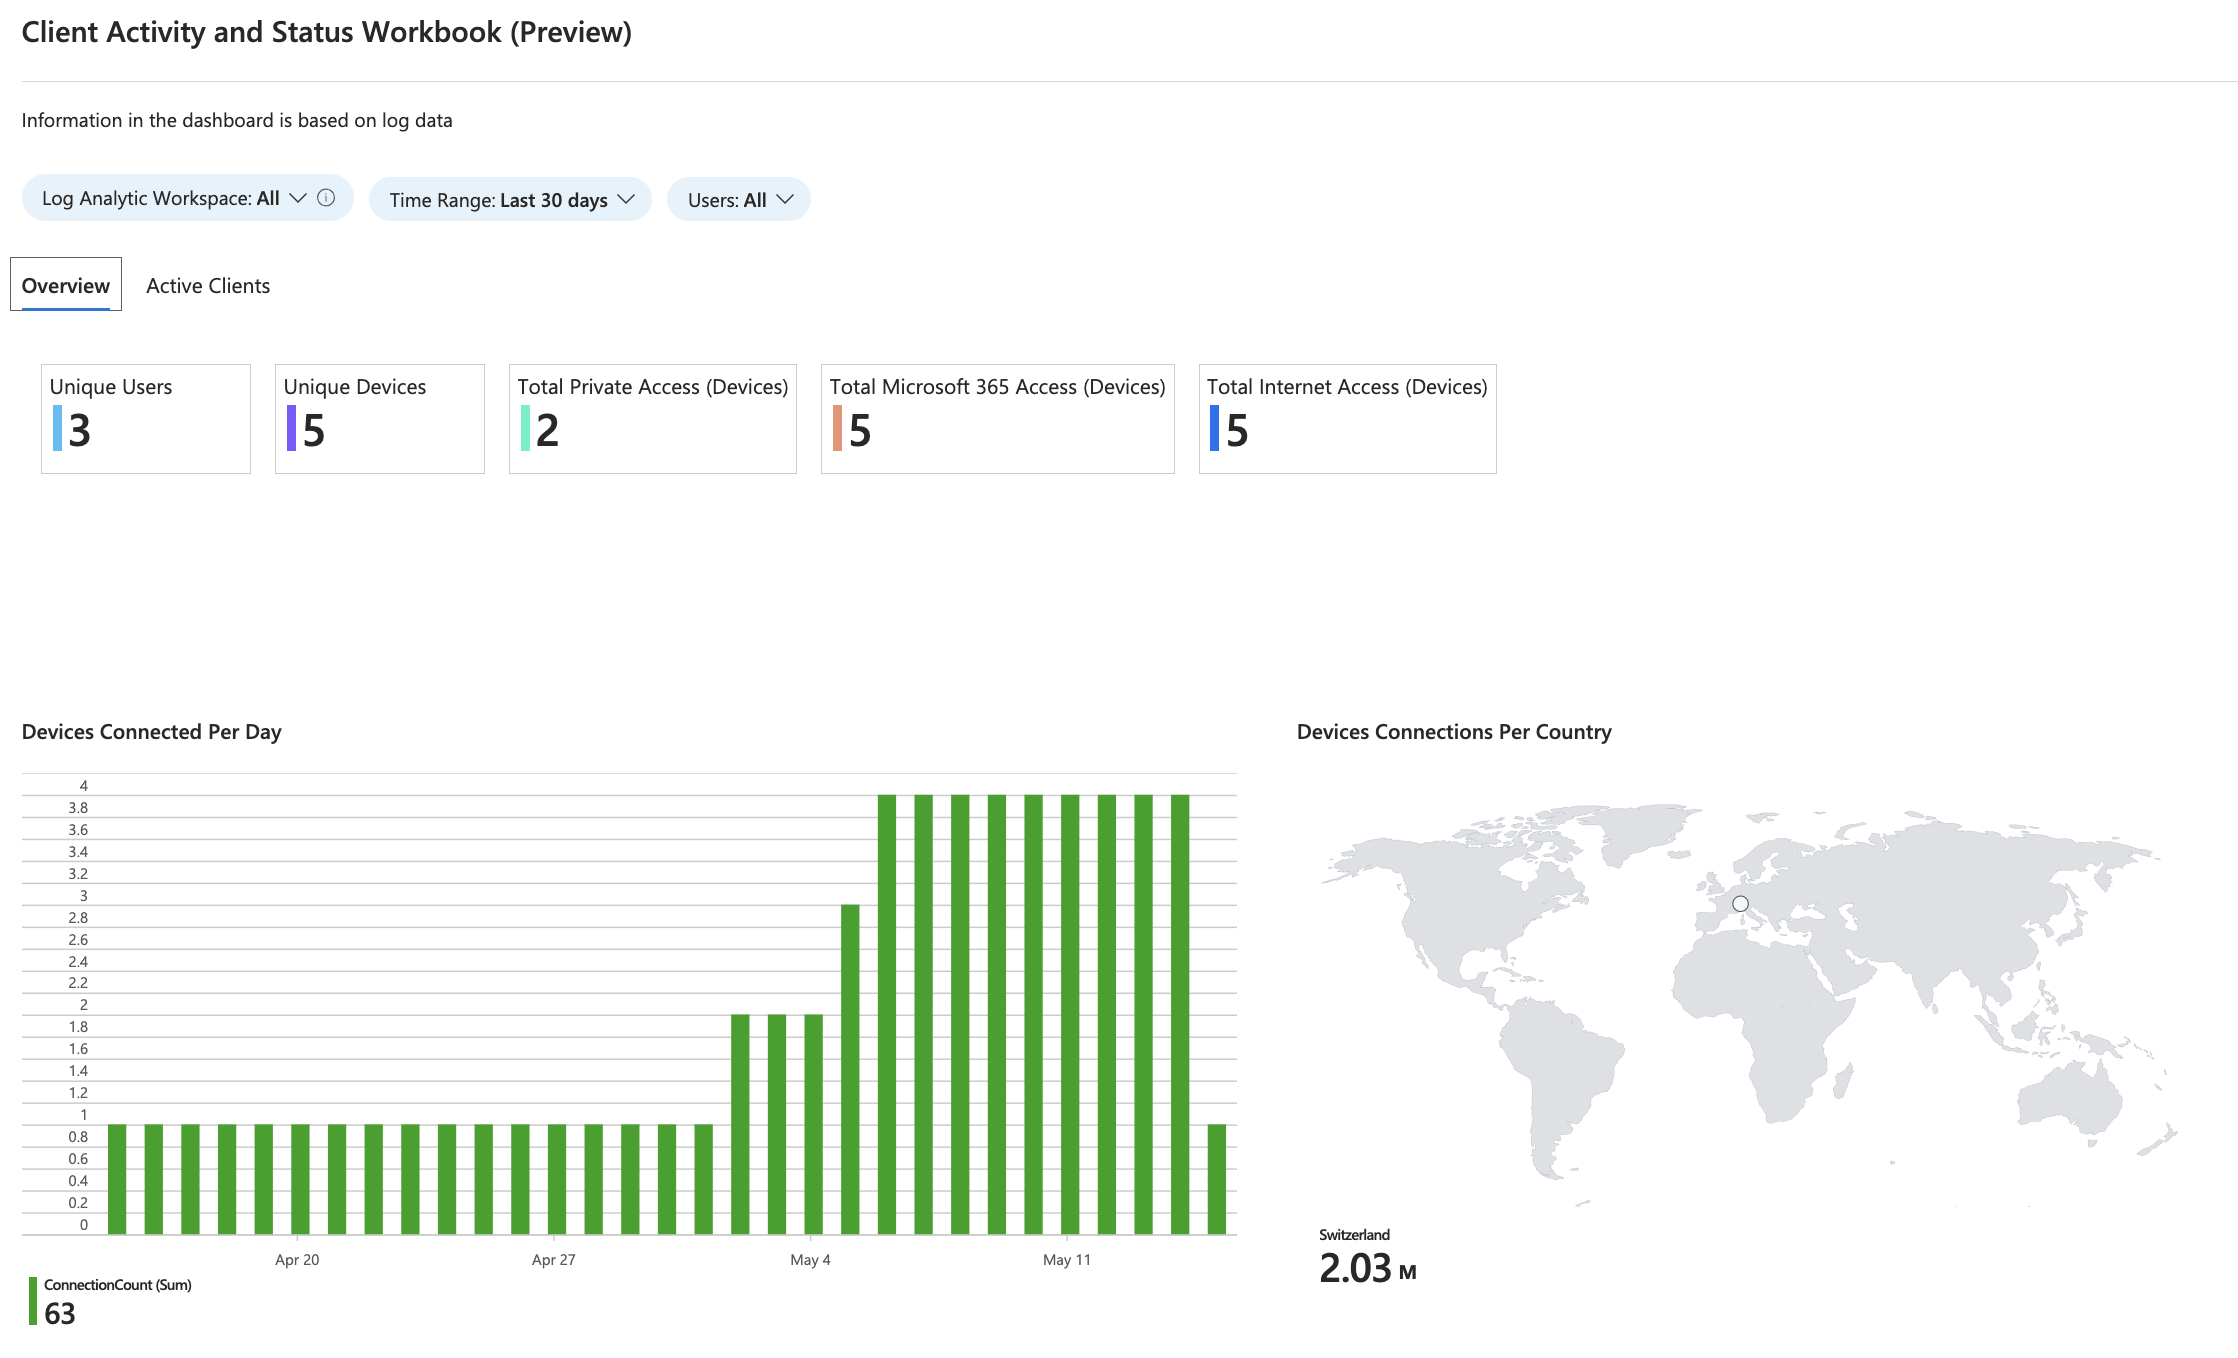2238x1358 pixels.
Task: Switch to the Active Clients tab
Action: (x=208, y=286)
